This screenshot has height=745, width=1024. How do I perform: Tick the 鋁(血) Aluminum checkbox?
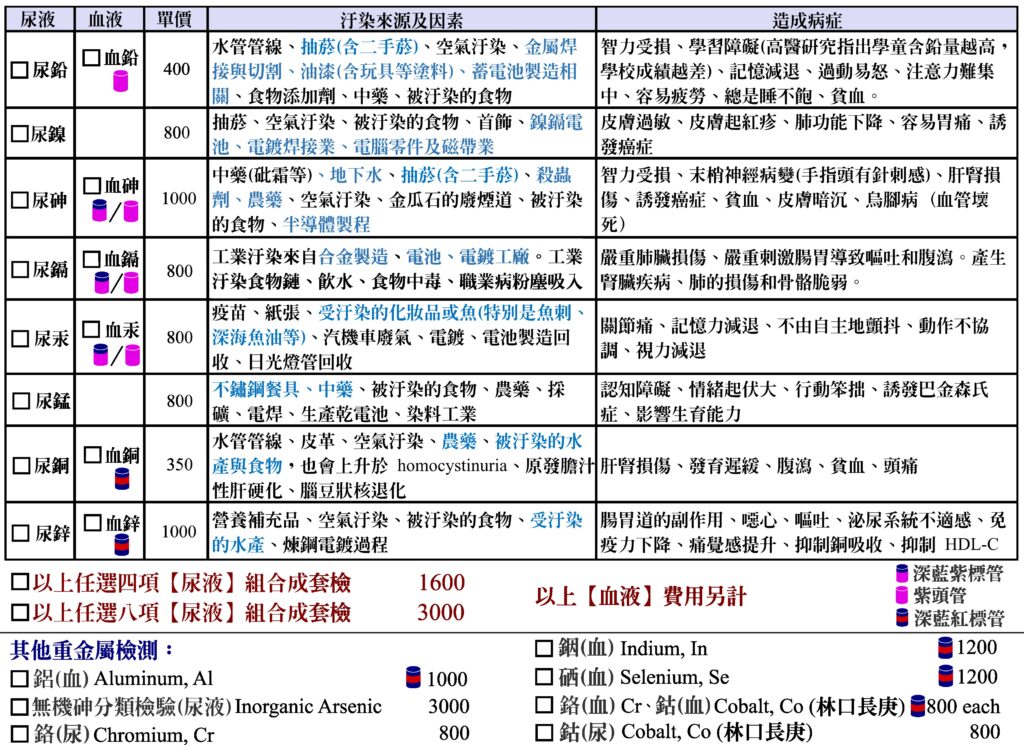(x=20, y=679)
